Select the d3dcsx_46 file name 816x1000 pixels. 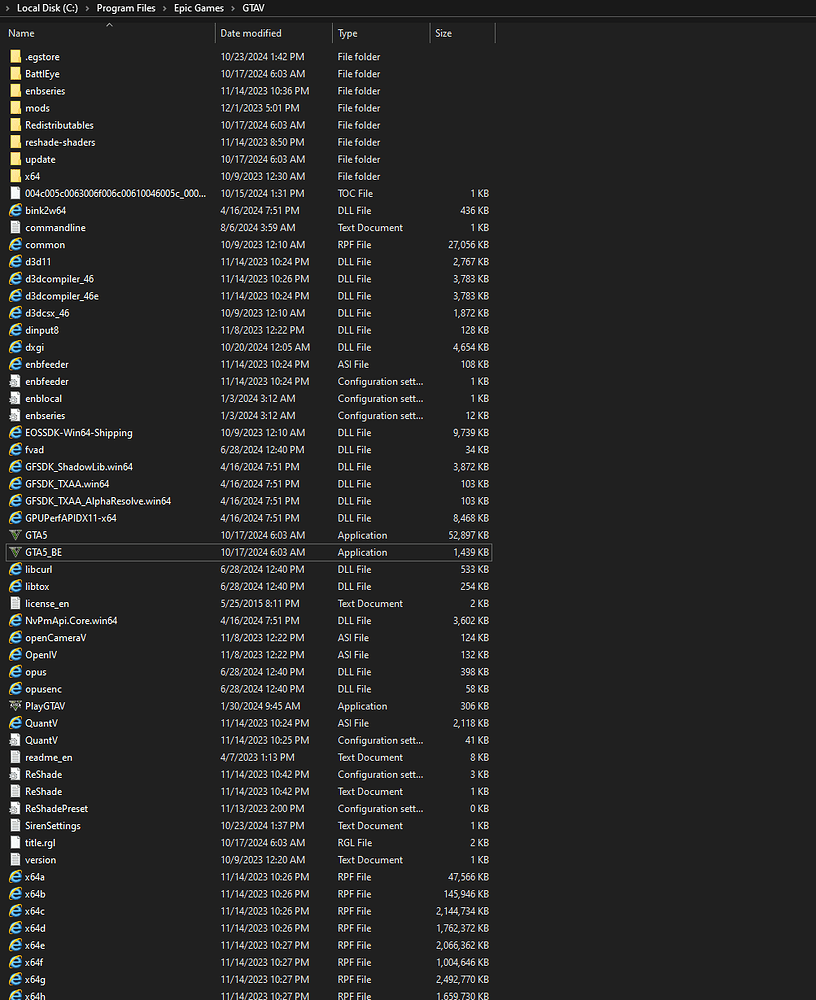[47, 313]
